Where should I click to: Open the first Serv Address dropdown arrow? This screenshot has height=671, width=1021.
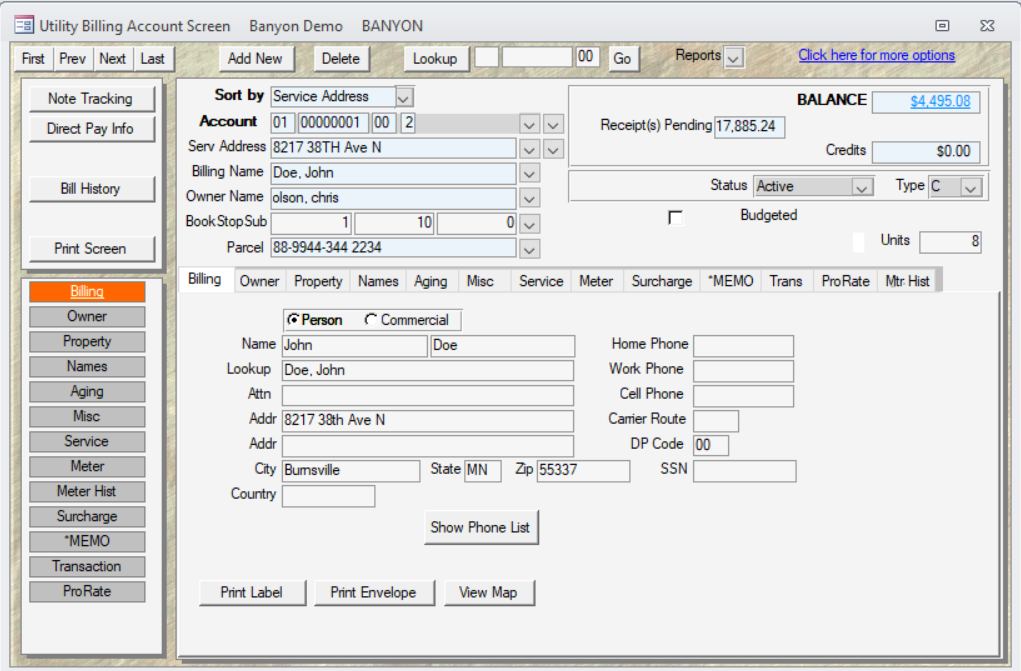tap(529, 150)
